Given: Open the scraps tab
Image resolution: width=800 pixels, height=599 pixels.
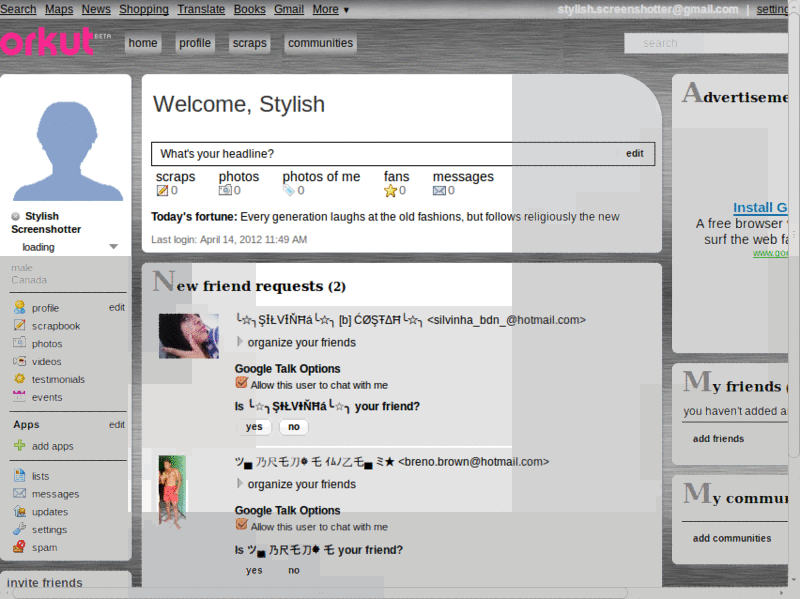Looking at the screenshot, I should pyautogui.click(x=249, y=43).
